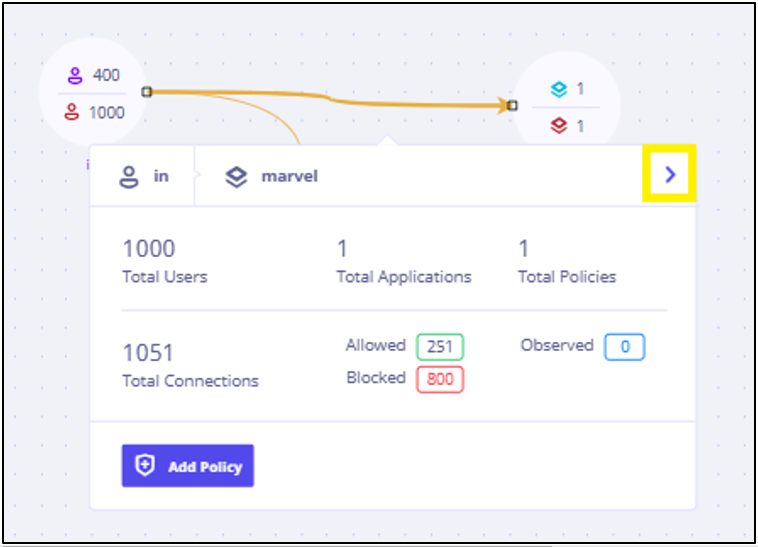
Task: Click the blue application layers icon
Action: coord(559,89)
